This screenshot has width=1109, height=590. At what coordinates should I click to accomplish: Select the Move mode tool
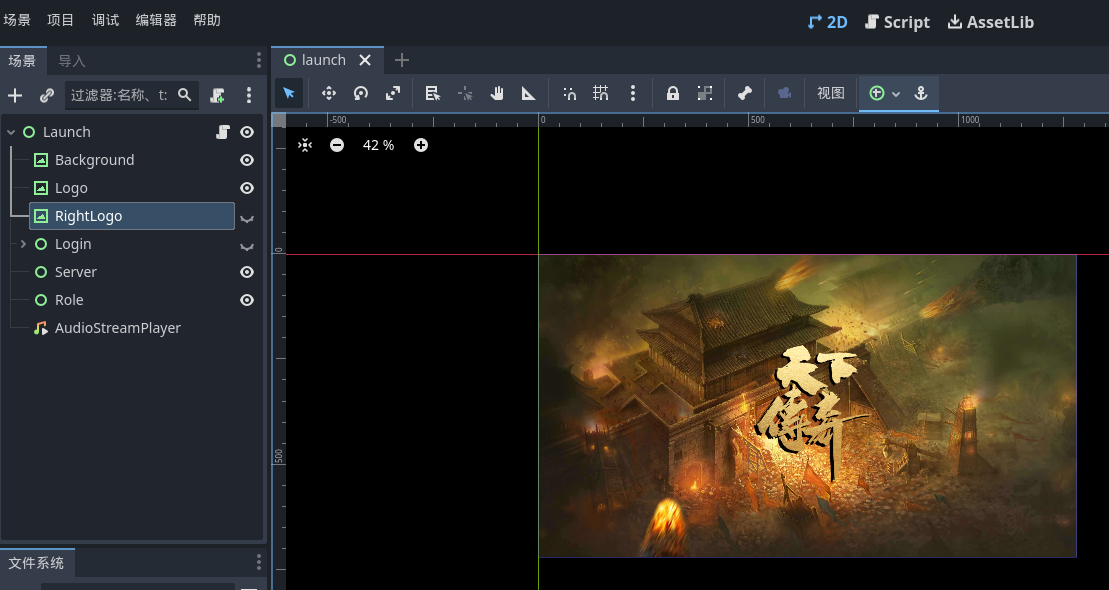tap(328, 93)
